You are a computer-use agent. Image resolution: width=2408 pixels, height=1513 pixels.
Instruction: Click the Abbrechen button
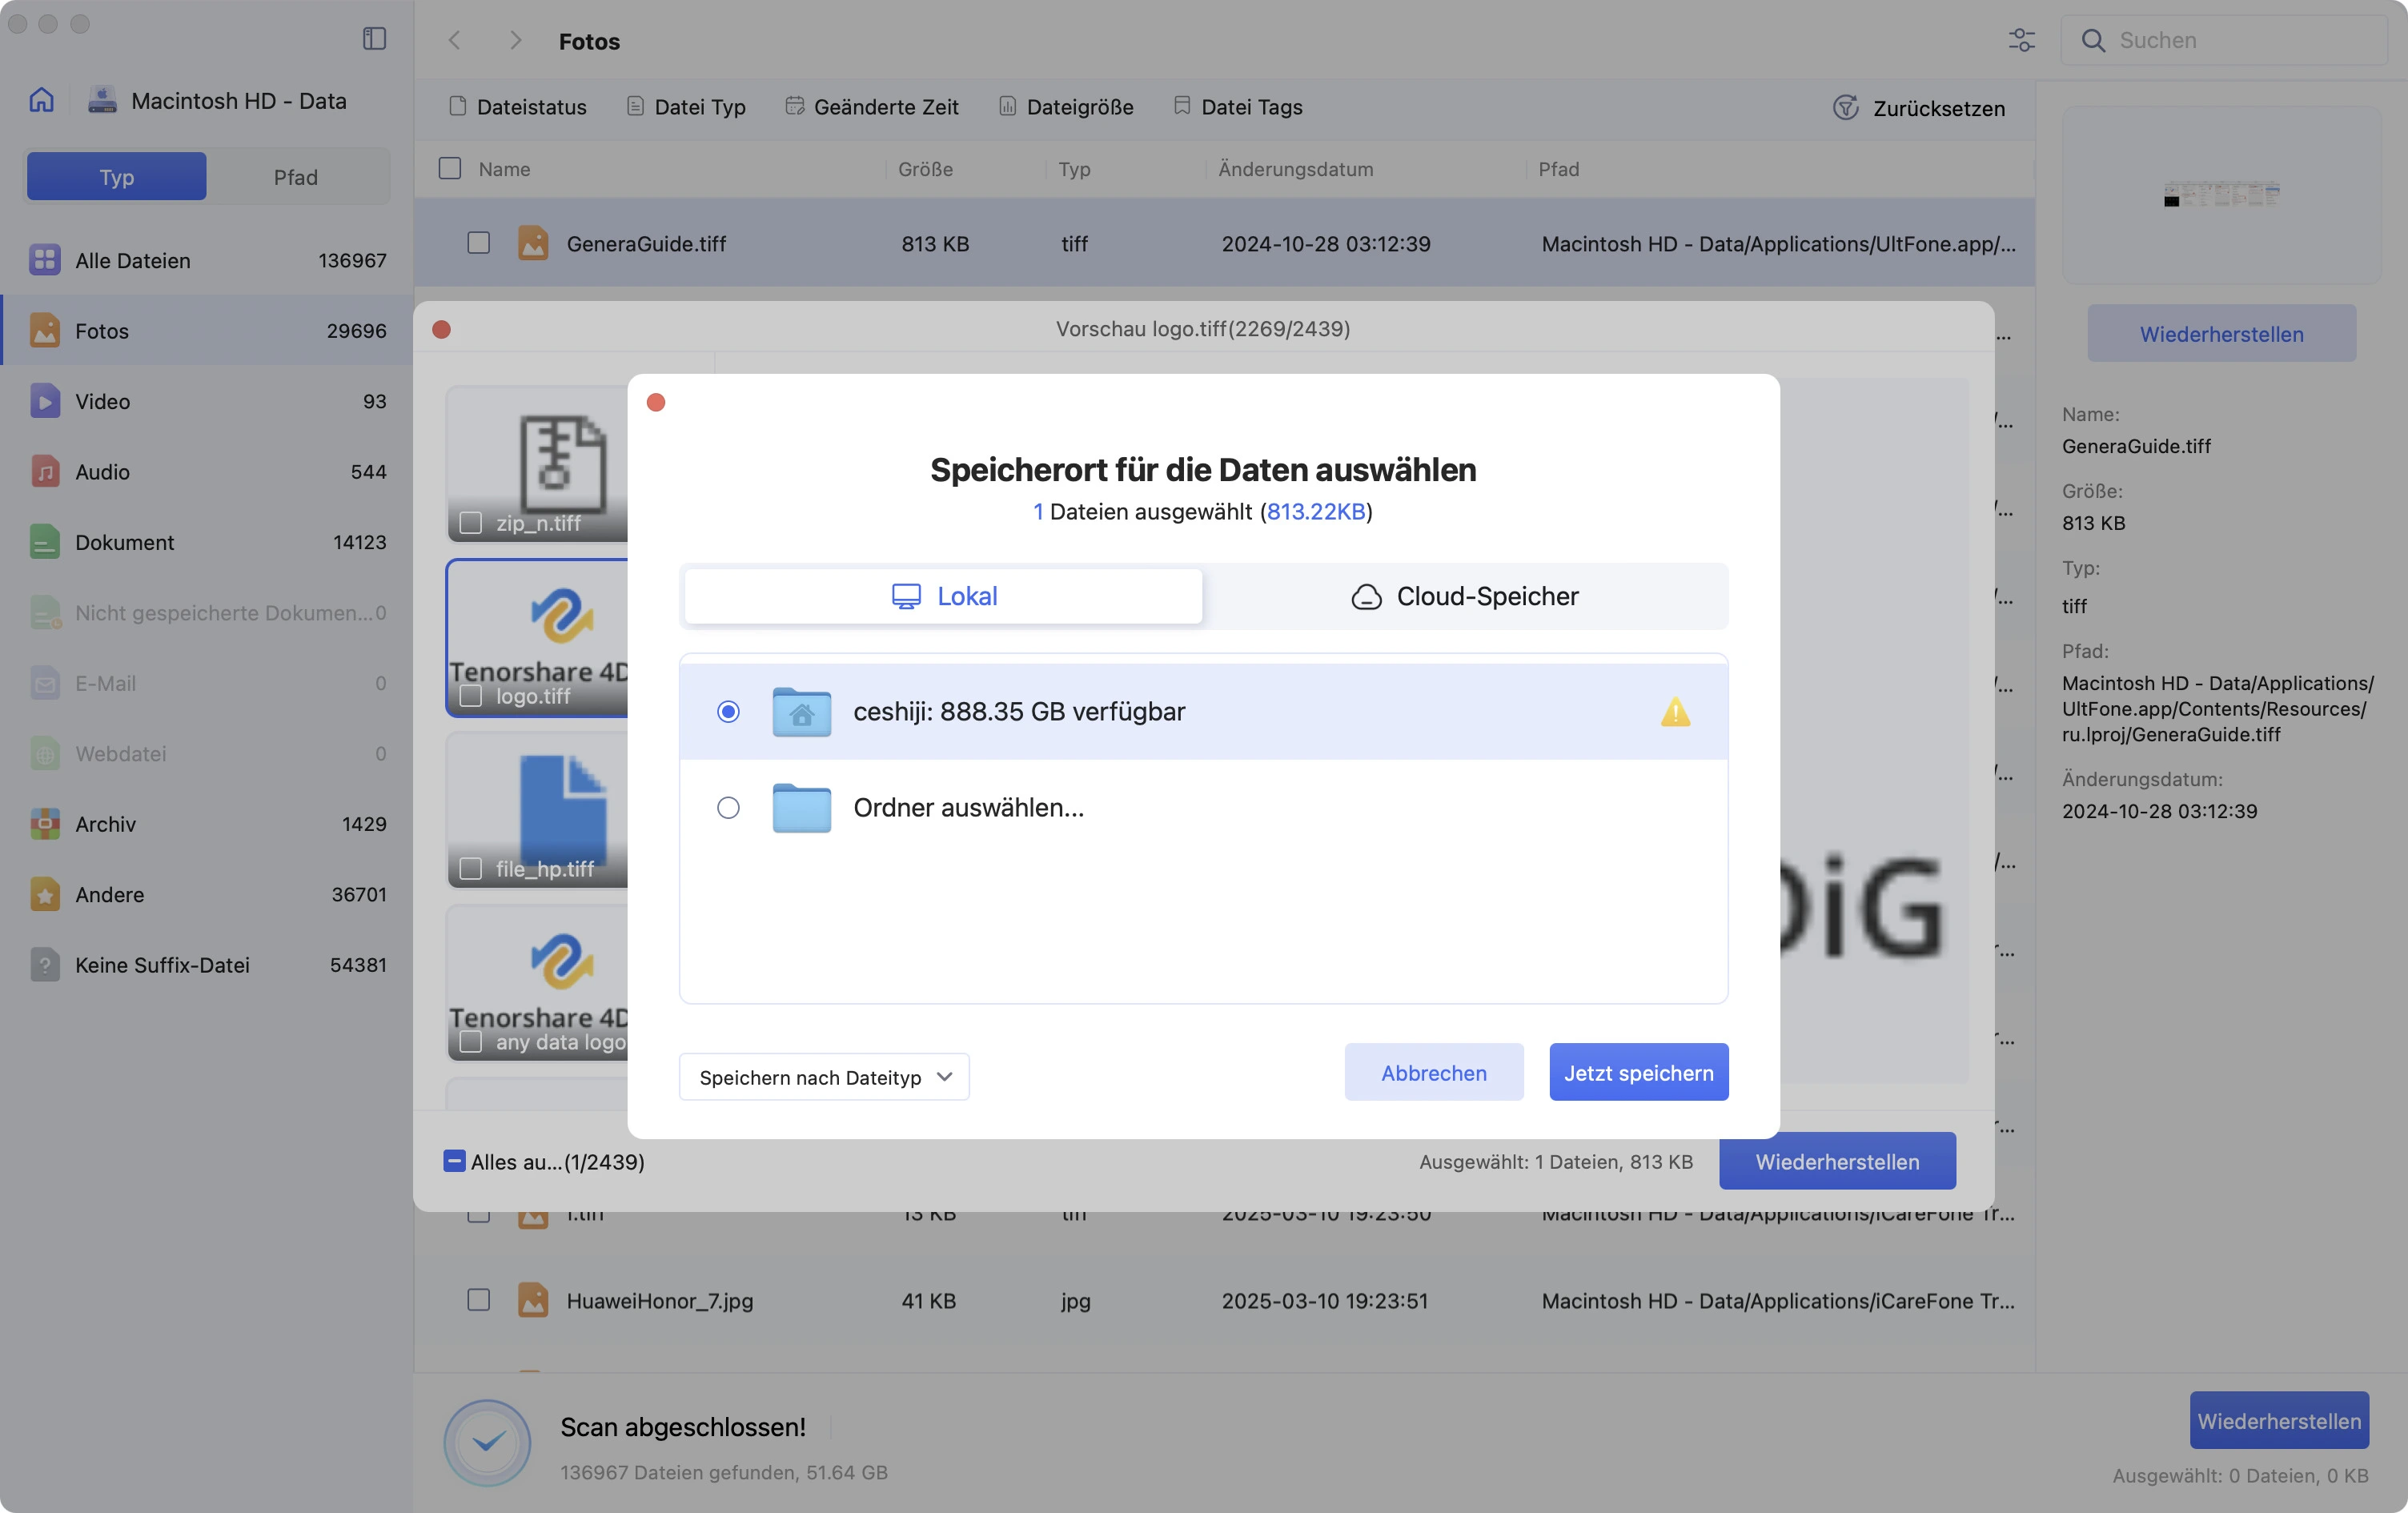coord(1433,1071)
